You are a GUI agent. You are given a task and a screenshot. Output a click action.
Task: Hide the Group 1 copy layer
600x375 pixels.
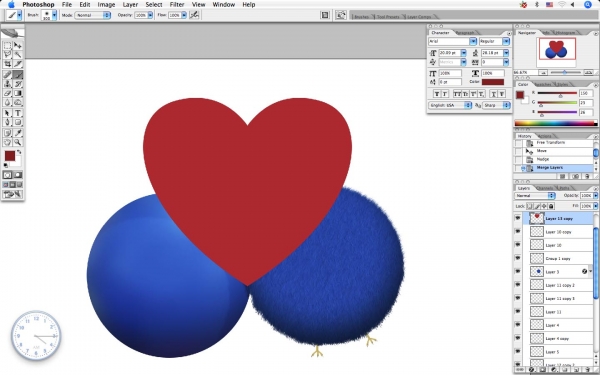[518, 258]
